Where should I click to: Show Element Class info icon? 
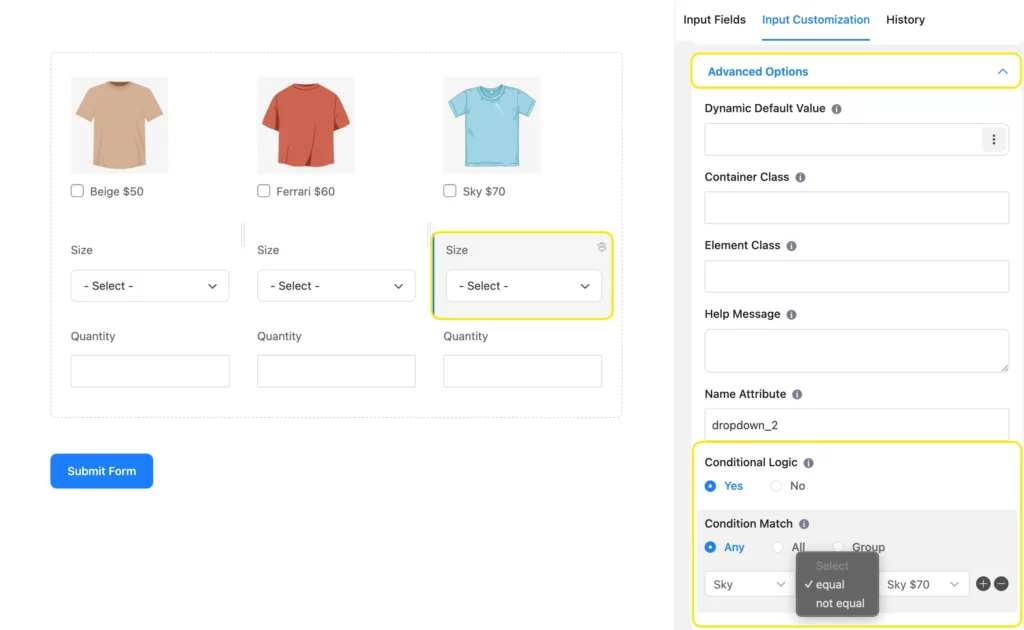[792, 246]
